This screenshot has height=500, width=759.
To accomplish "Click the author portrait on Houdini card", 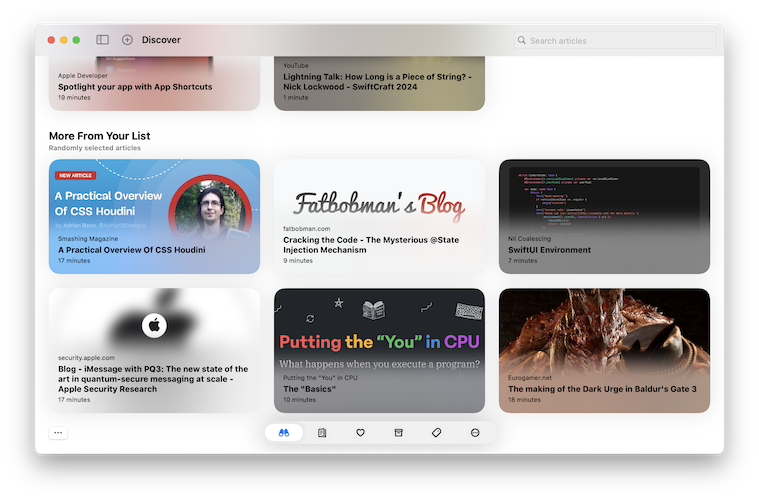I will pos(210,211).
